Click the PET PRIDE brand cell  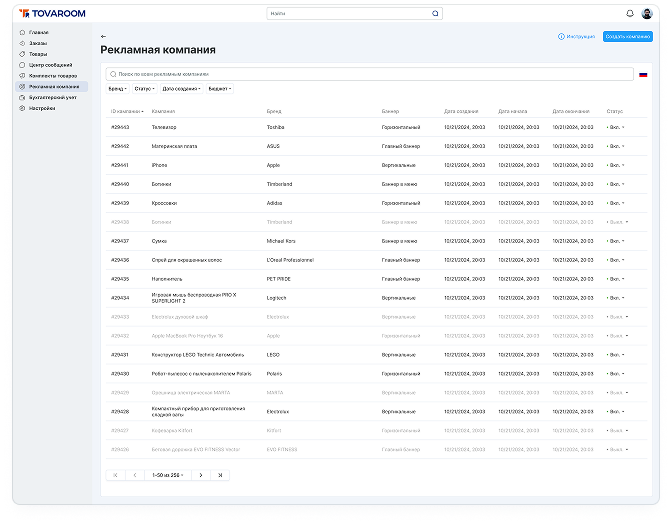point(279,279)
